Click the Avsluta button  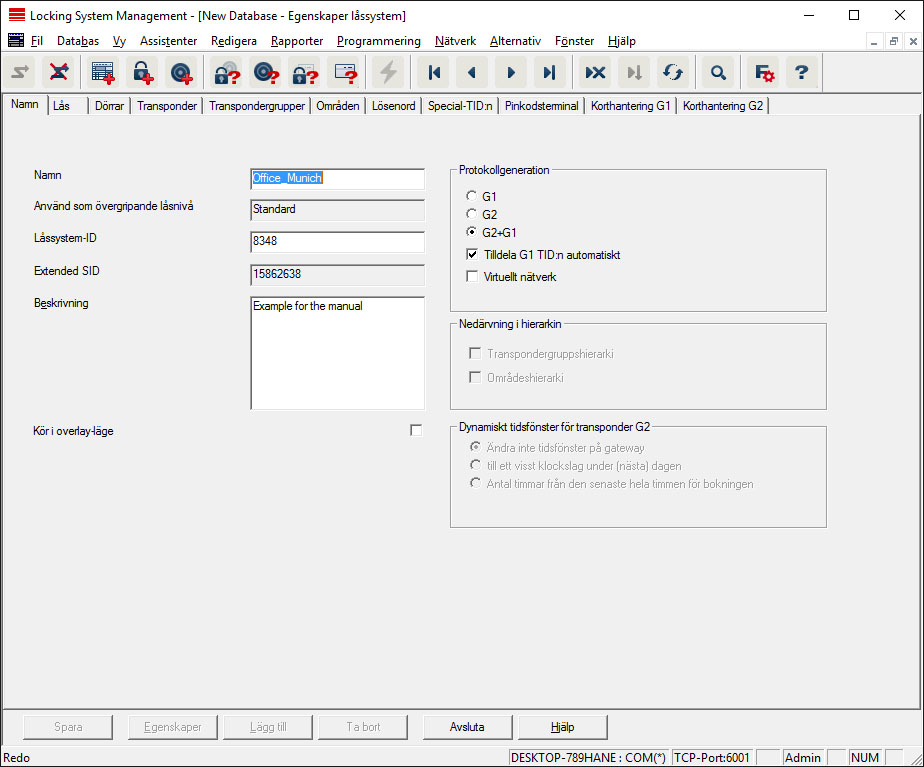pyautogui.click(x=467, y=727)
